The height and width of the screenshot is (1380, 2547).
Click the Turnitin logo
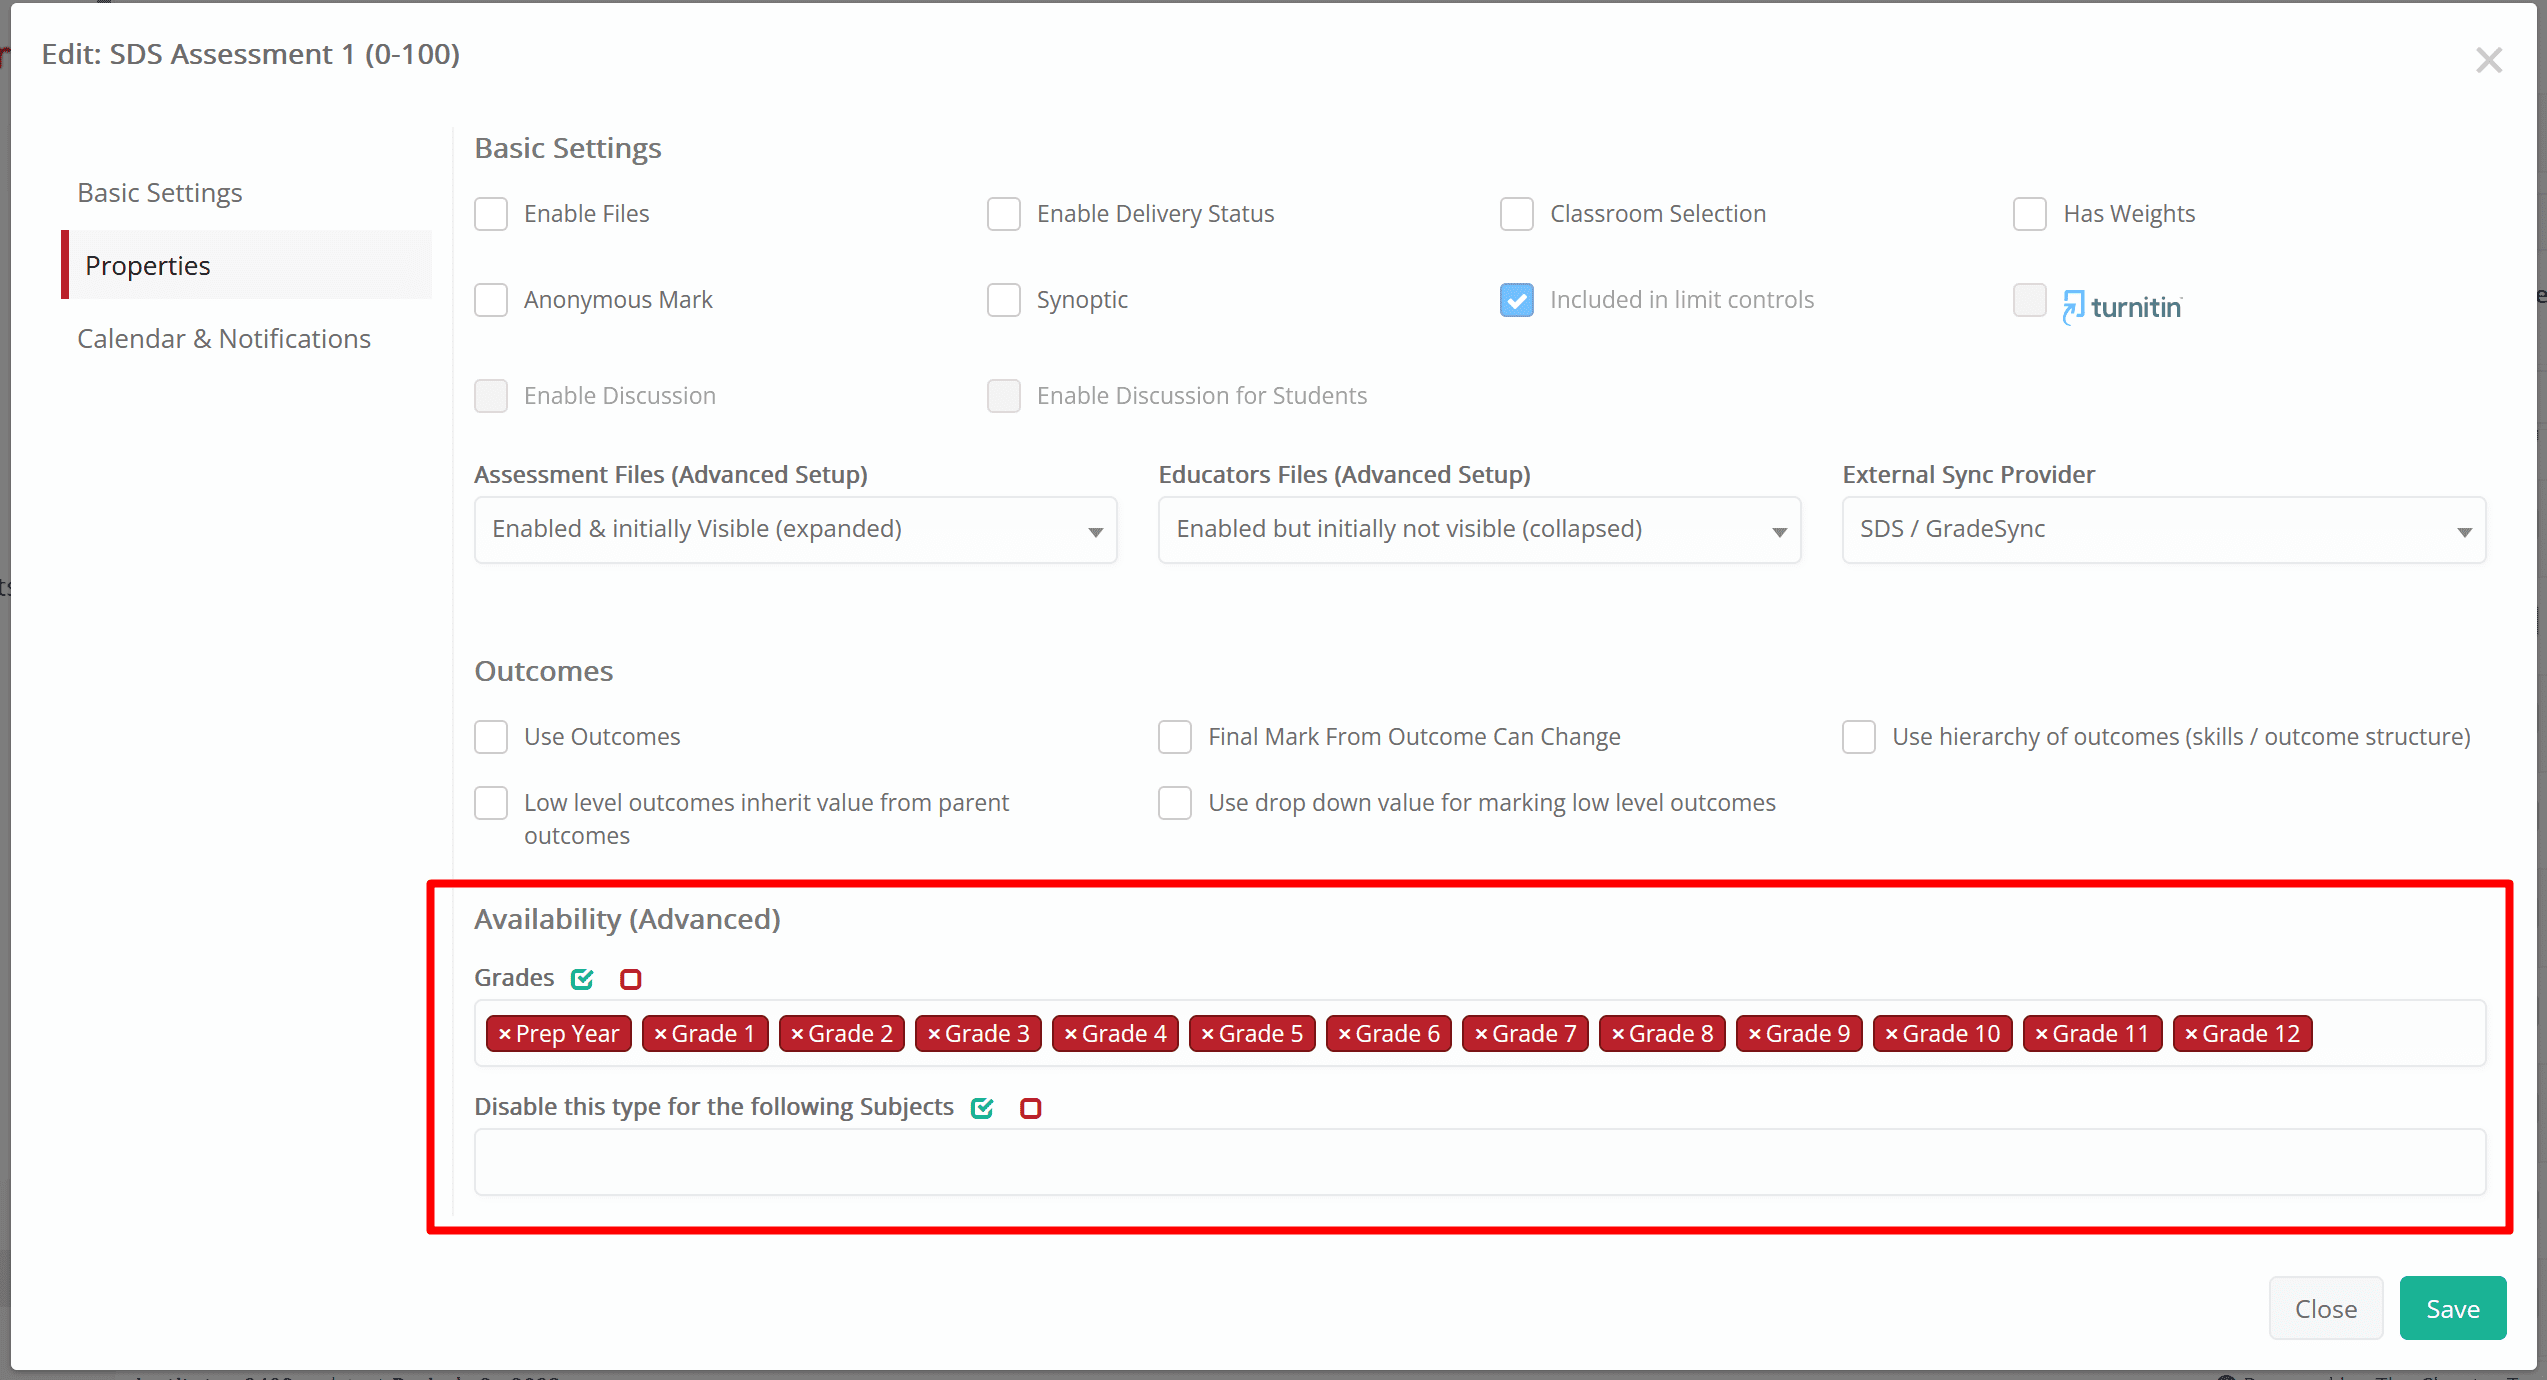click(2122, 306)
